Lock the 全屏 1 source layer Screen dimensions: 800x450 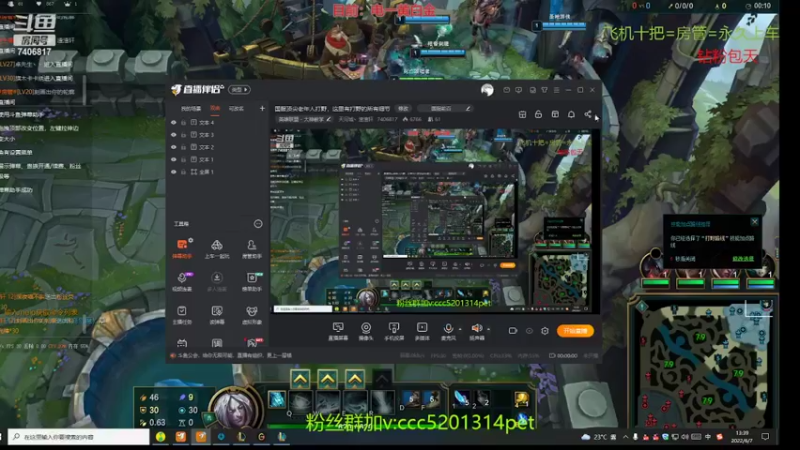pyautogui.click(x=184, y=172)
